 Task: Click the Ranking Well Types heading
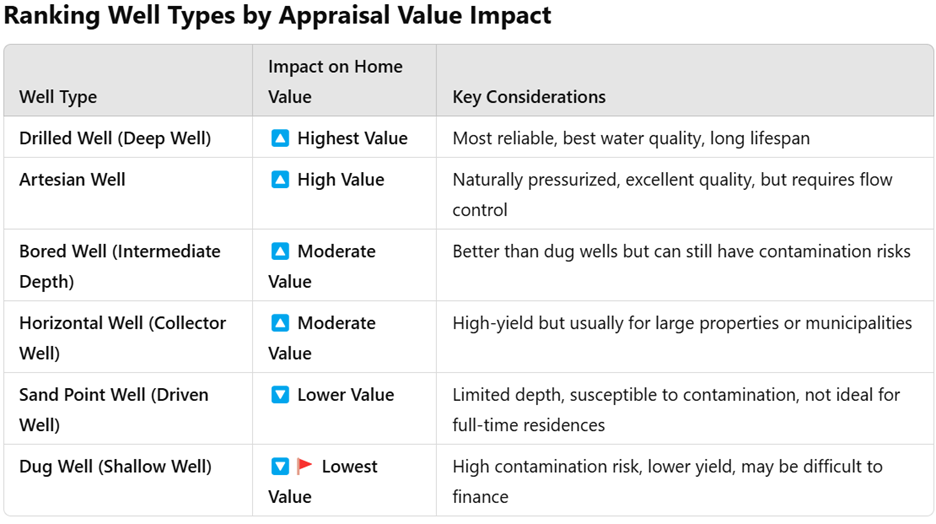click(x=277, y=17)
